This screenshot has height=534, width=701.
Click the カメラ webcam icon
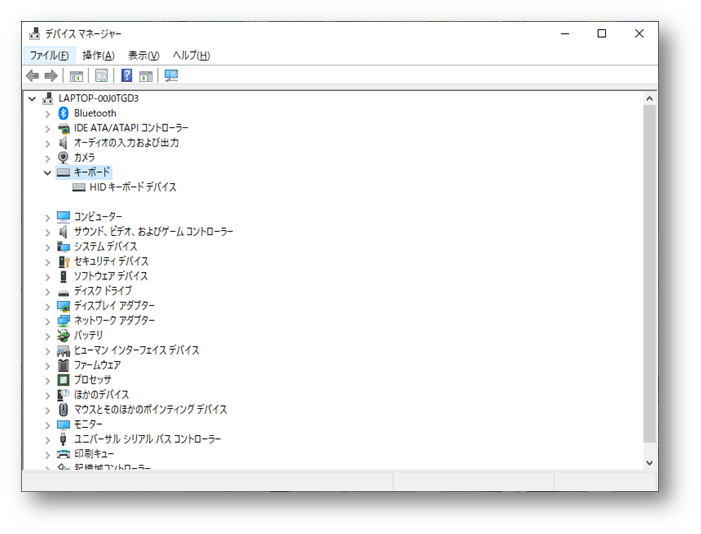63,157
